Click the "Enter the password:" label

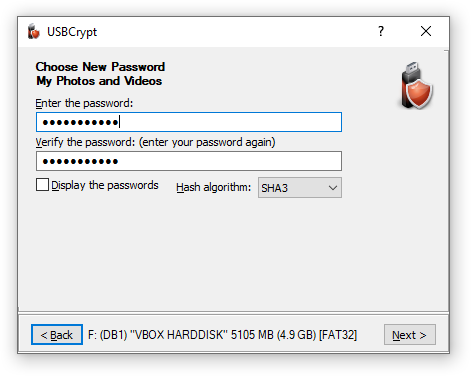[x=84, y=103]
